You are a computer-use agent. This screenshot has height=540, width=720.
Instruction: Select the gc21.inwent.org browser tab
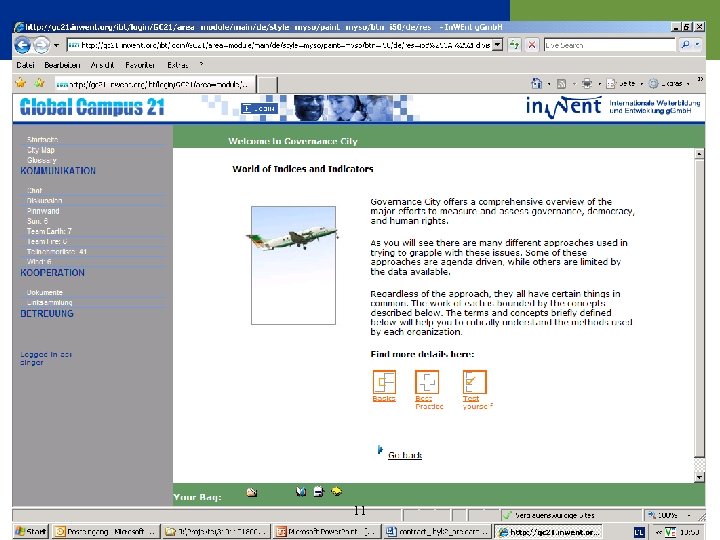tap(154, 84)
